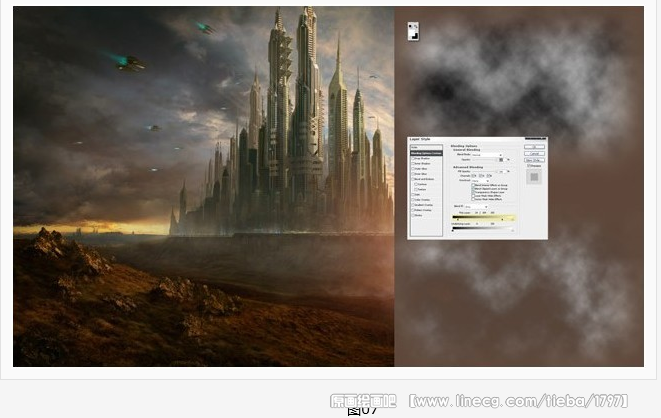Click the Underlying Layer blend slider bar

483,228
